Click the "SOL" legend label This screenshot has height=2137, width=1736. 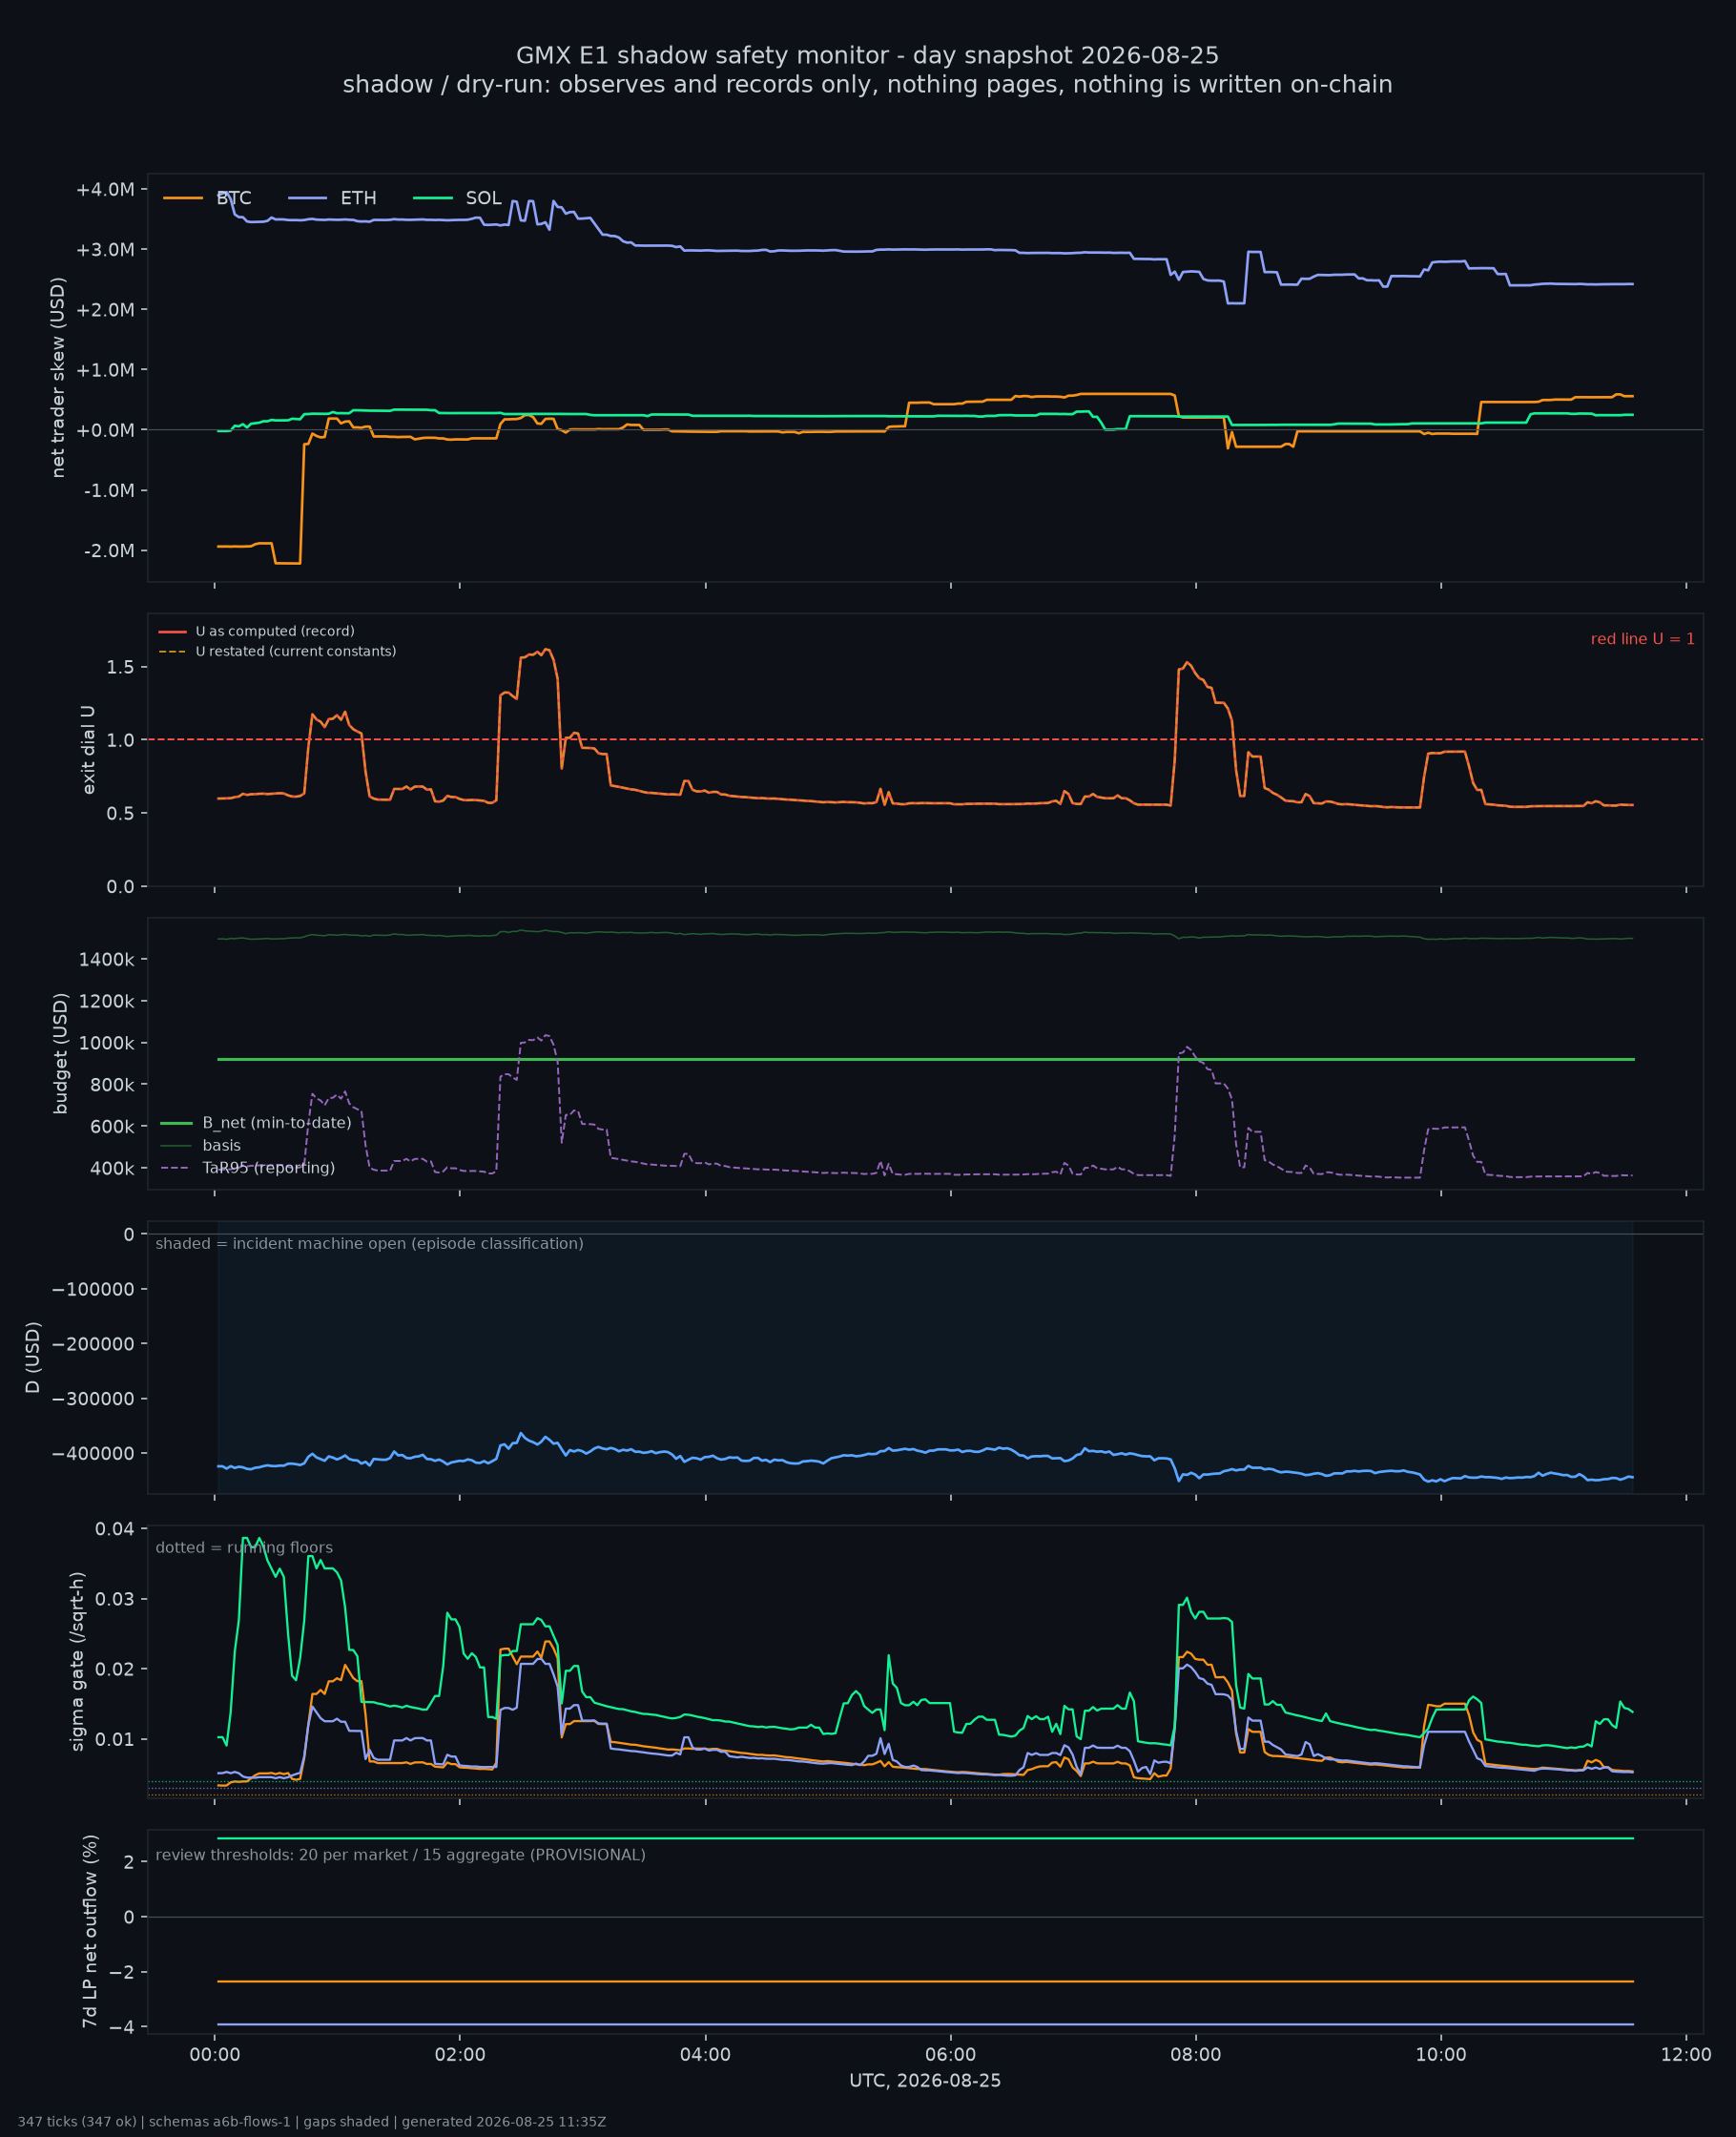[484, 198]
